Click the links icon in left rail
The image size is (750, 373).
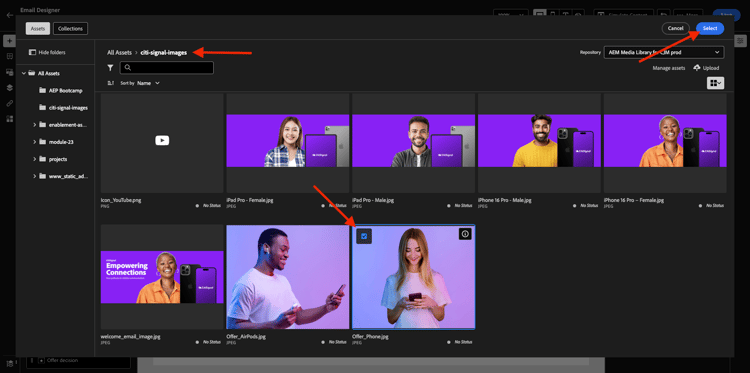click(9, 103)
